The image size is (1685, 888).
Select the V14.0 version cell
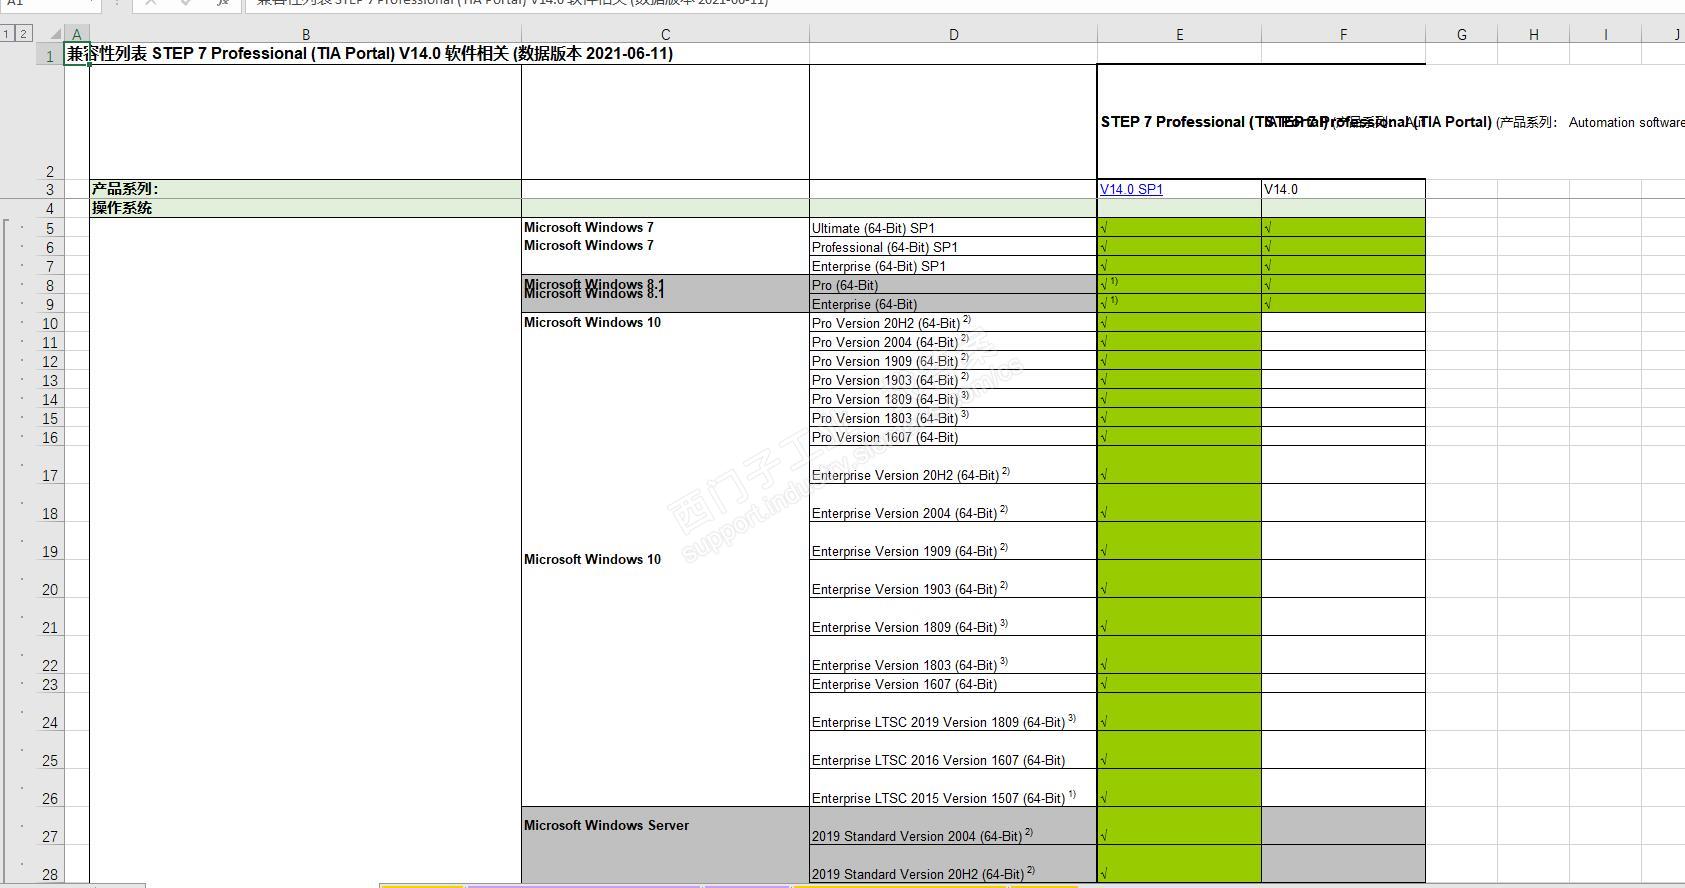tap(1343, 189)
